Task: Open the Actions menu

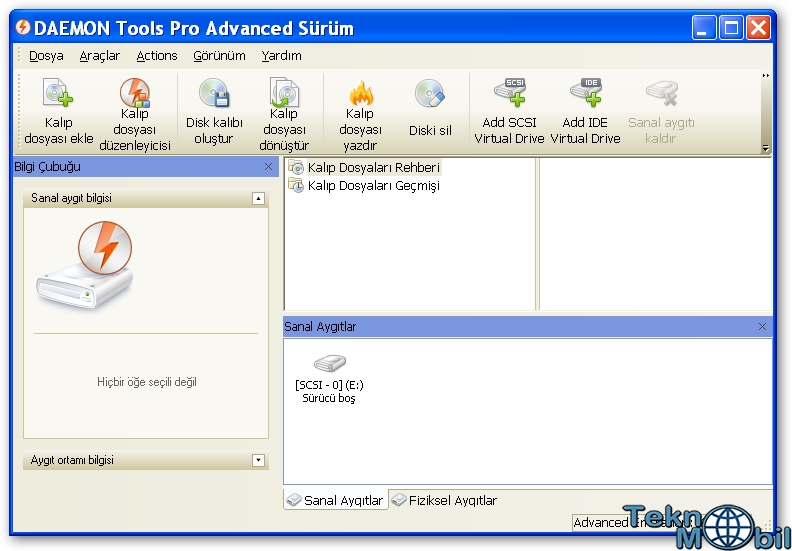Action: (157, 56)
